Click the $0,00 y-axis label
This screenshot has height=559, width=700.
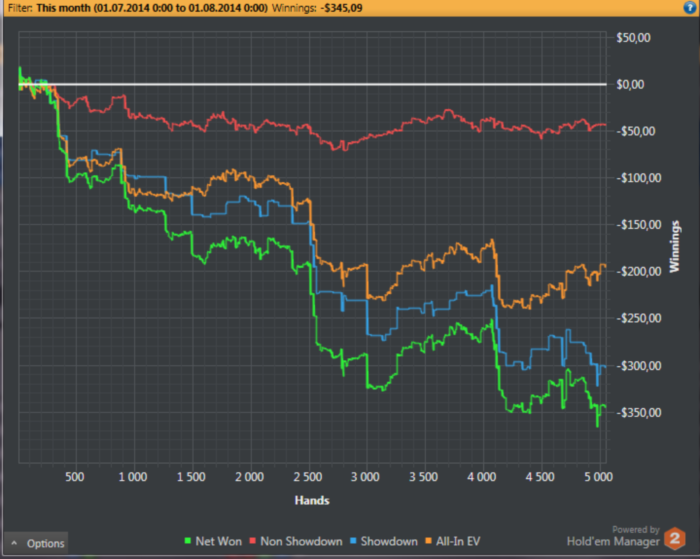630,84
